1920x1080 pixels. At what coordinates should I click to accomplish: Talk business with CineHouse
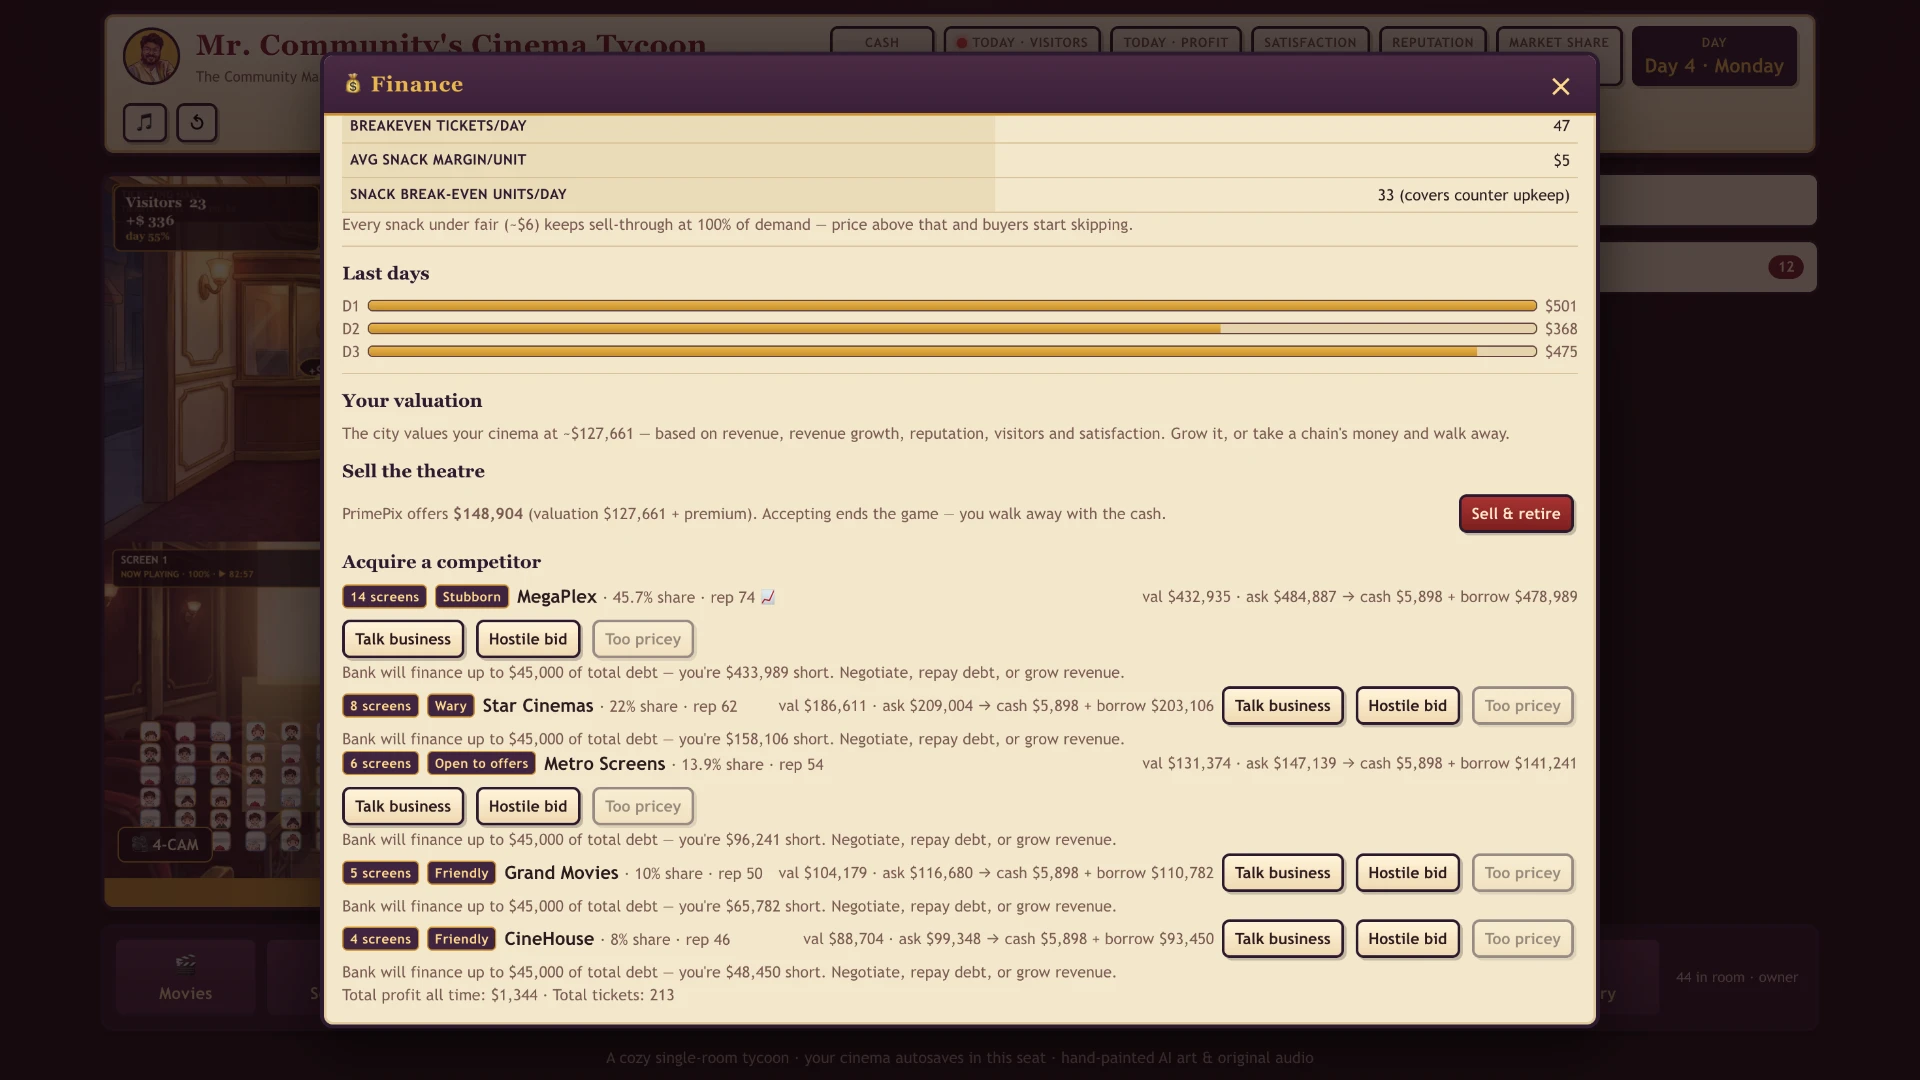[1283, 939]
